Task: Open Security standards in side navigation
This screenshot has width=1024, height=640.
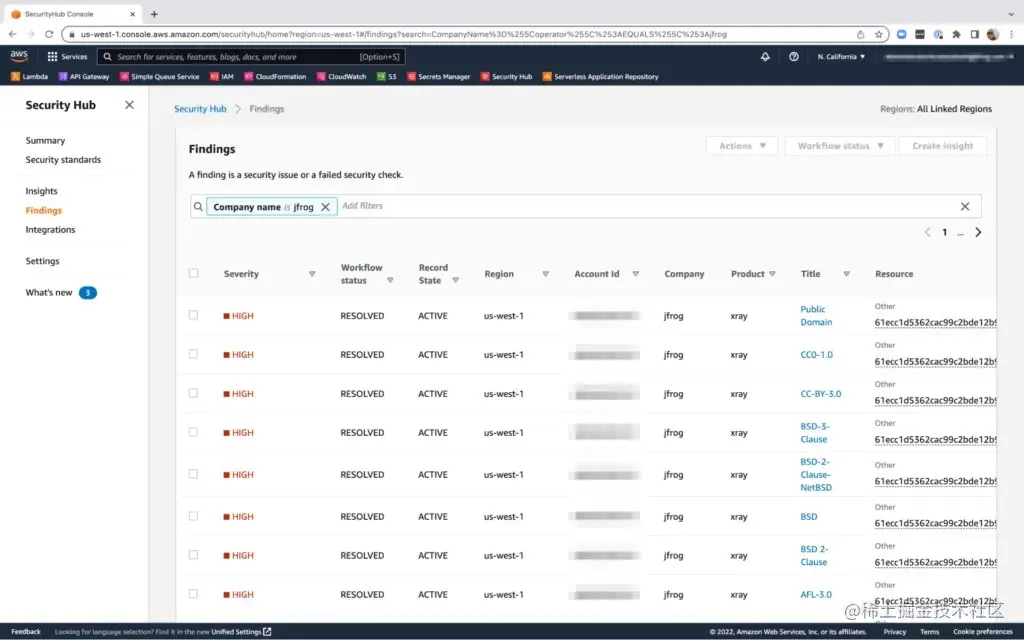Action: click(x=63, y=159)
